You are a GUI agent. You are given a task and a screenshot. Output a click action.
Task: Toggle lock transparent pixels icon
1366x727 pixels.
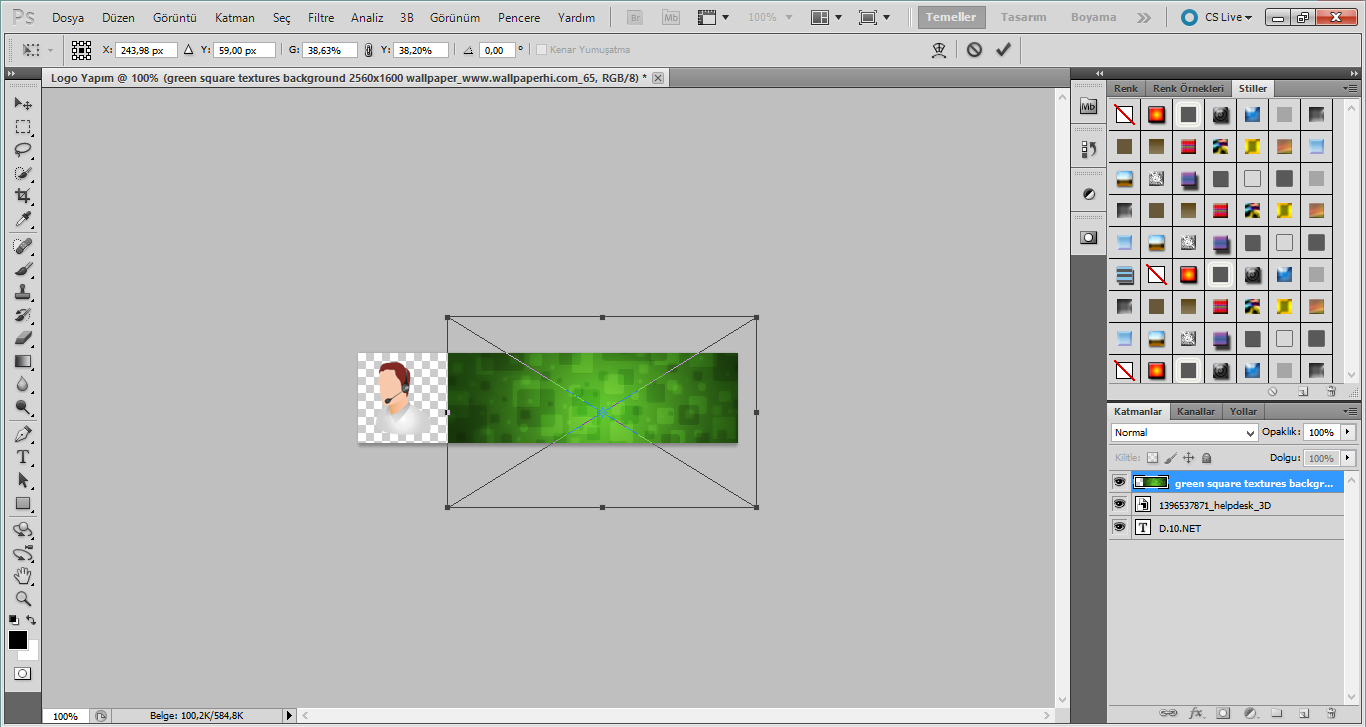point(1152,458)
